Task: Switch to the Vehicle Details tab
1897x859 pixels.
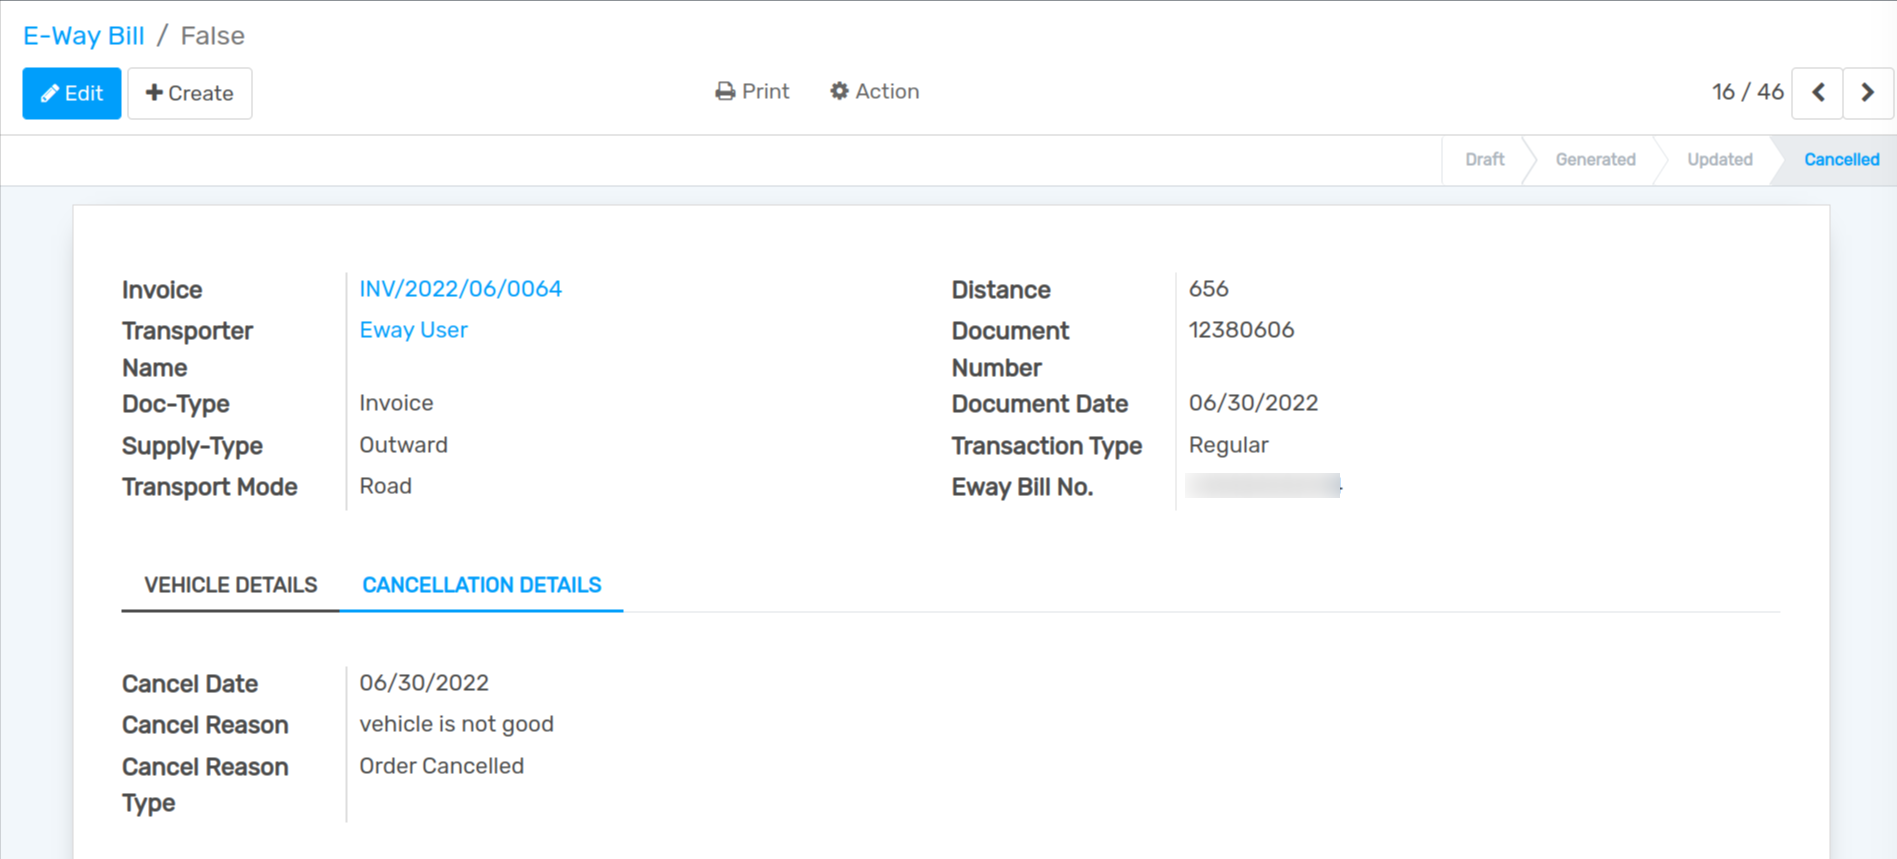Action: click(x=230, y=585)
